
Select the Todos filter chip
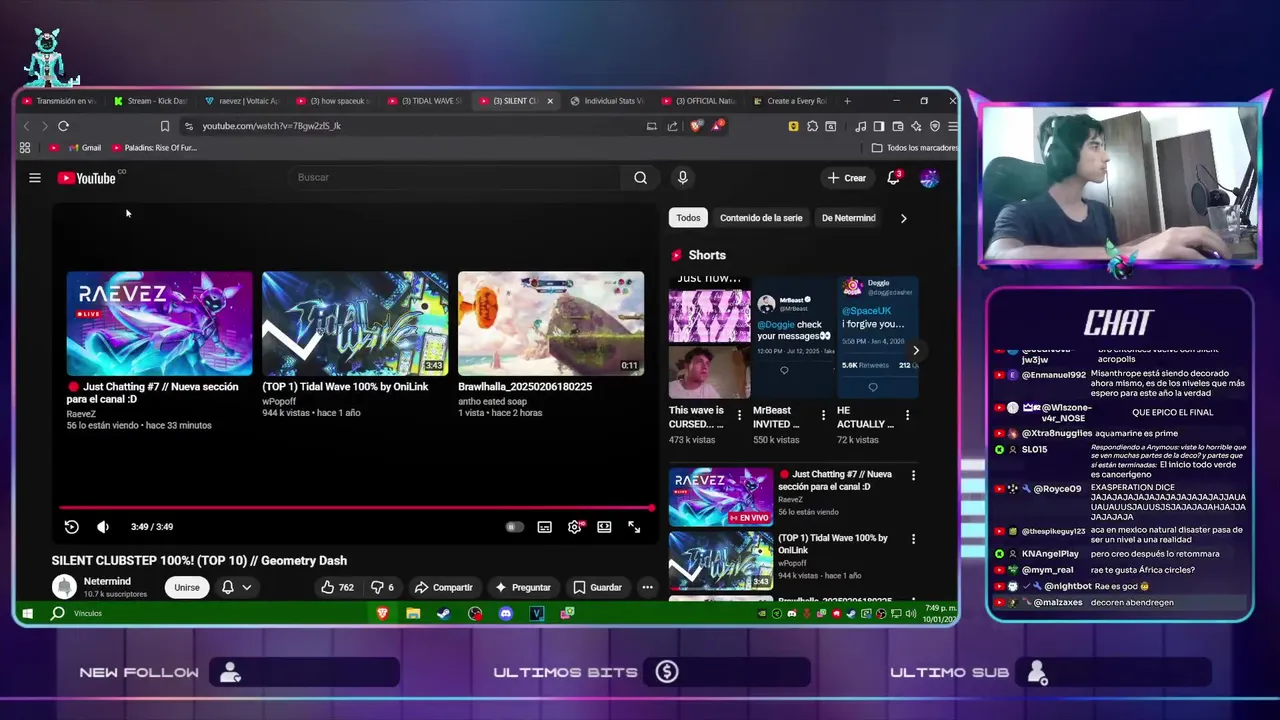[688, 218]
